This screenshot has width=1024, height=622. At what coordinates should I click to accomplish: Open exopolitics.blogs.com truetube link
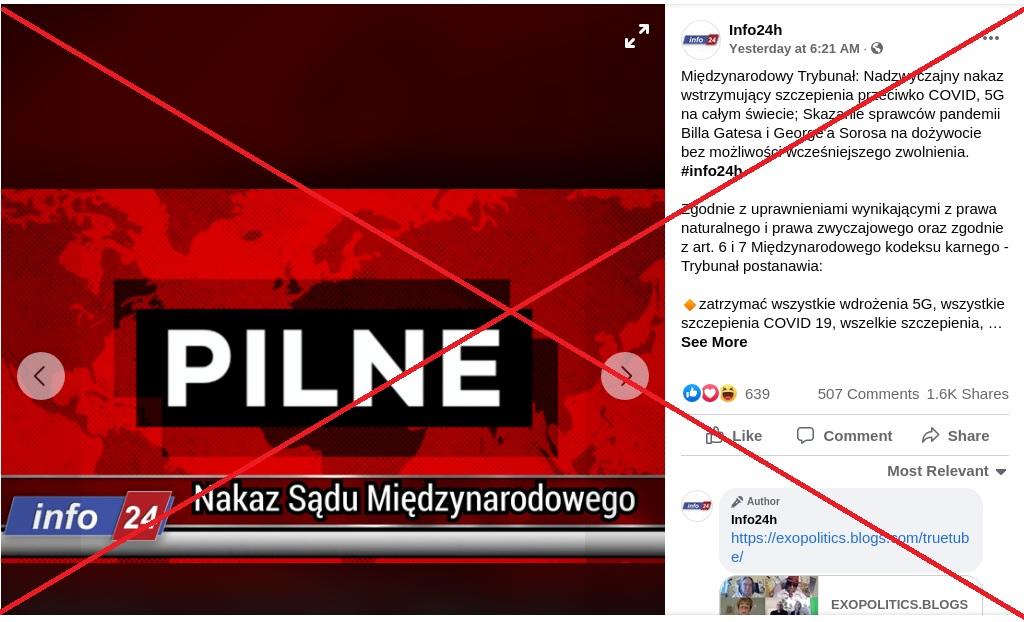coord(850,548)
